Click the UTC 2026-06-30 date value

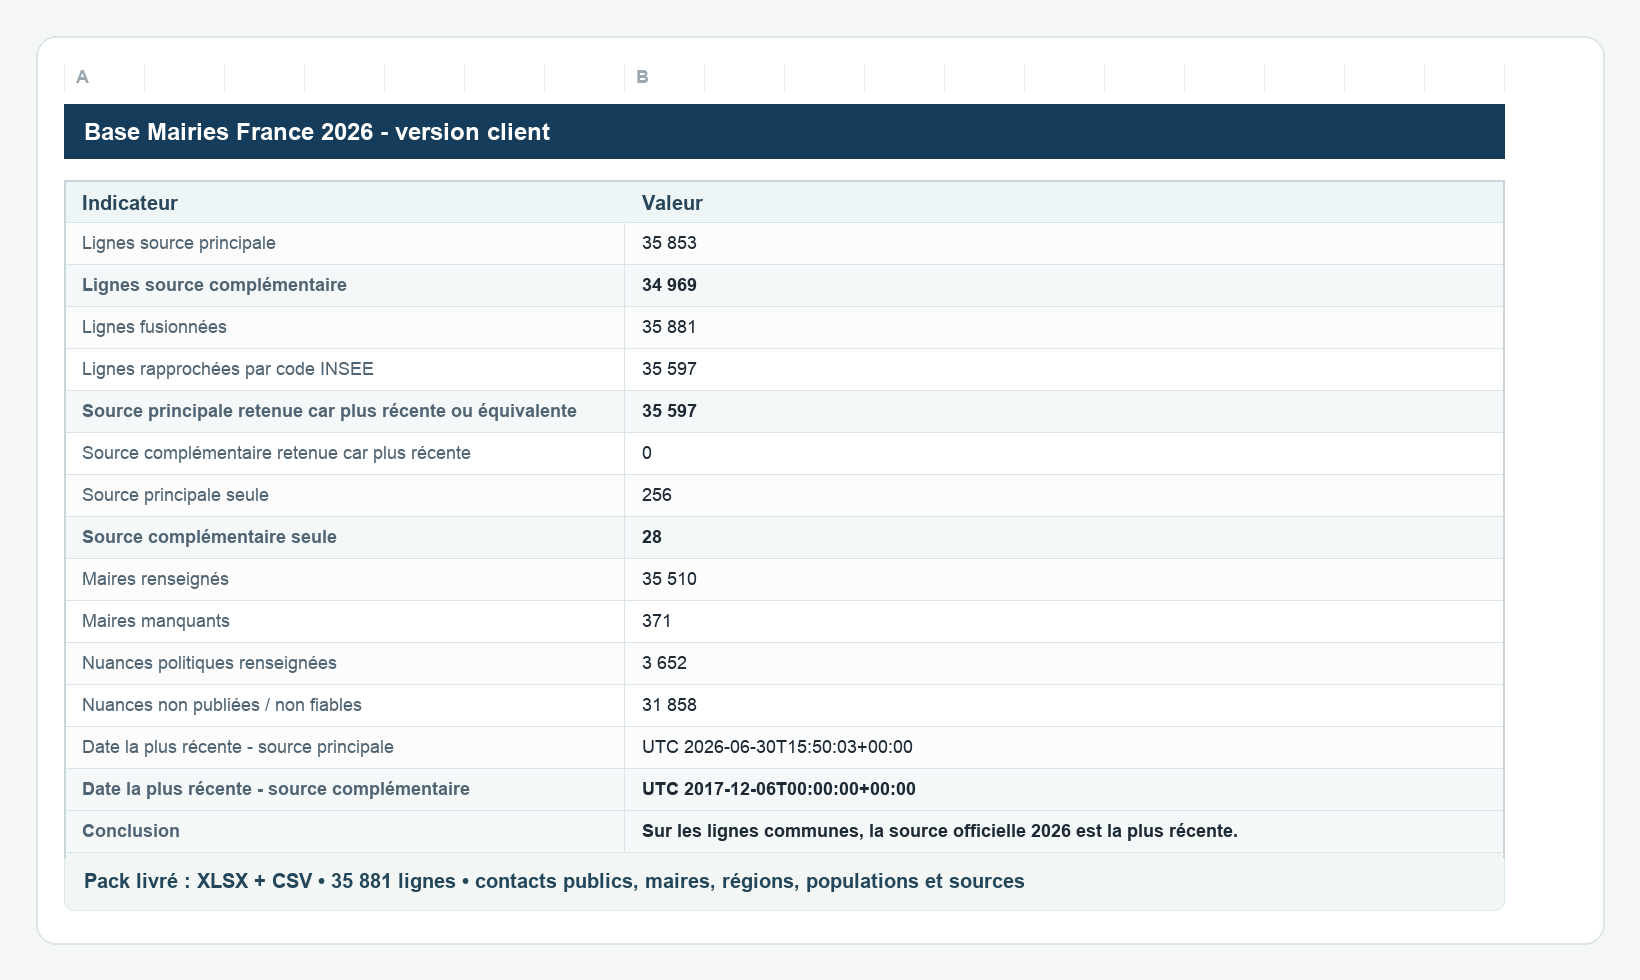coord(1064,748)
